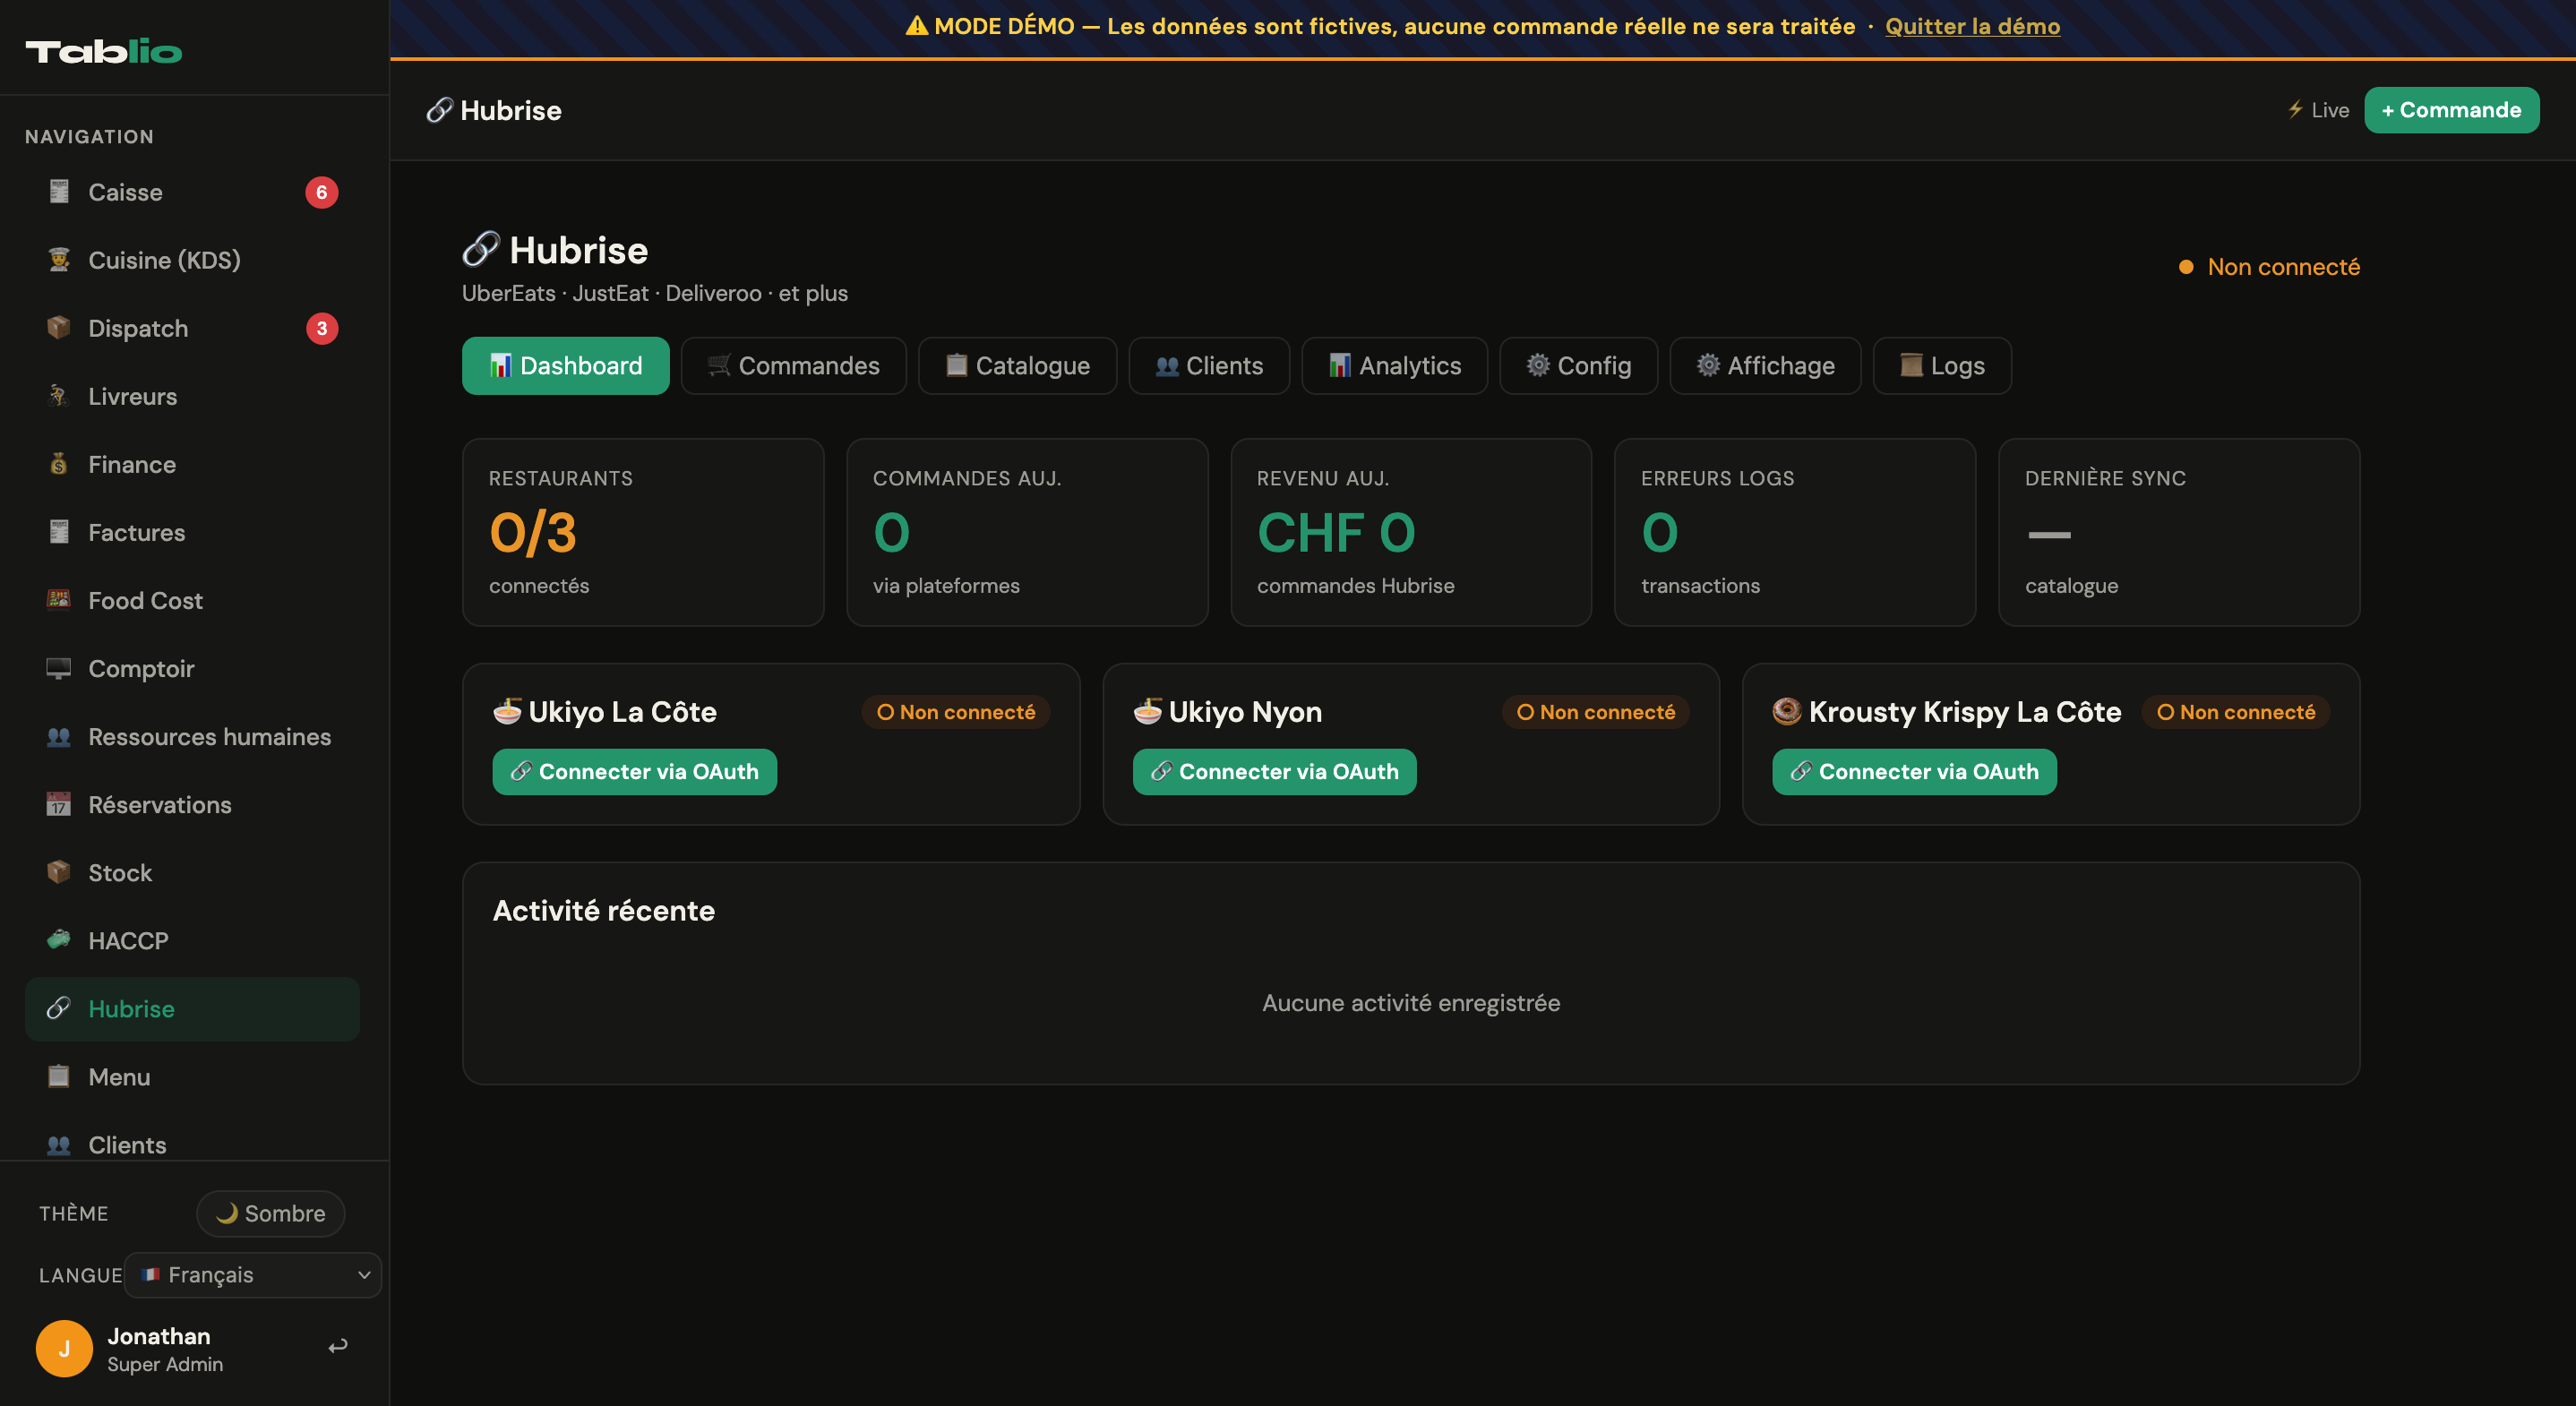Click the sidebar Clients people icon
The width and height of the screenshot is (2576, 1406).
(x=59, y=1144)
